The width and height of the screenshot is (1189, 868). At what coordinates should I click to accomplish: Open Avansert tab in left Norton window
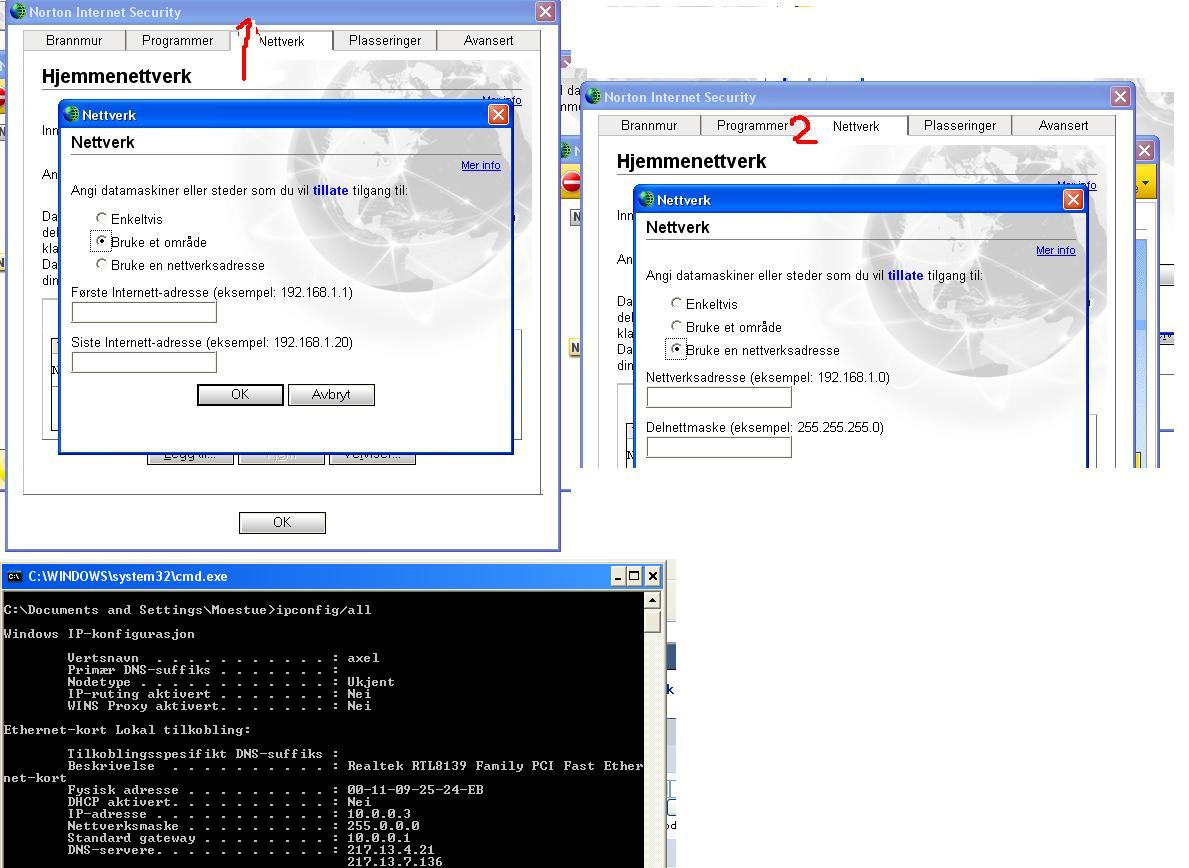click(x=488, y=40)
